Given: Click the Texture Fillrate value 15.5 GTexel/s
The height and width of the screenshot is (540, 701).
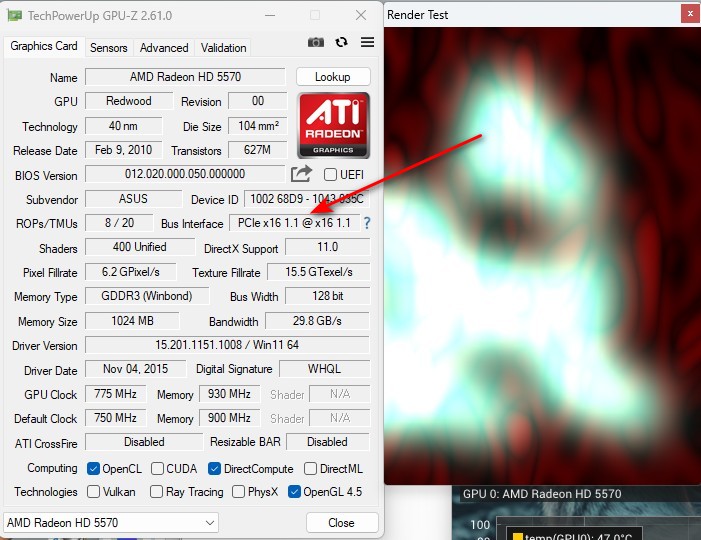Looking at the screenshot, I should click(x=319, y=272).
